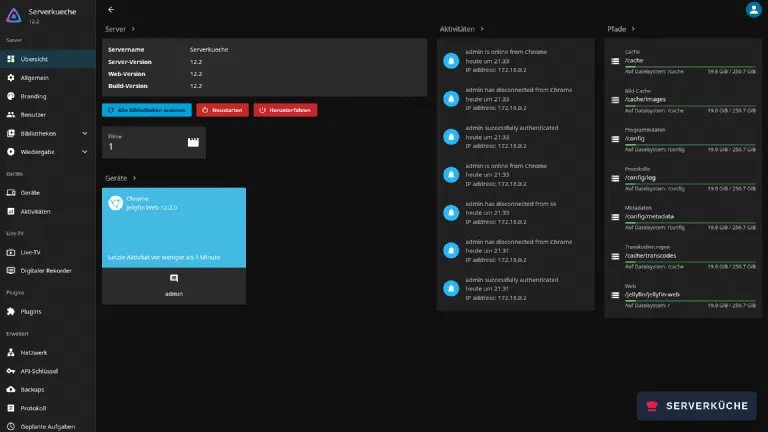
Task: Click the /config/log storage usage bar
Action: [x=690, y=184]
